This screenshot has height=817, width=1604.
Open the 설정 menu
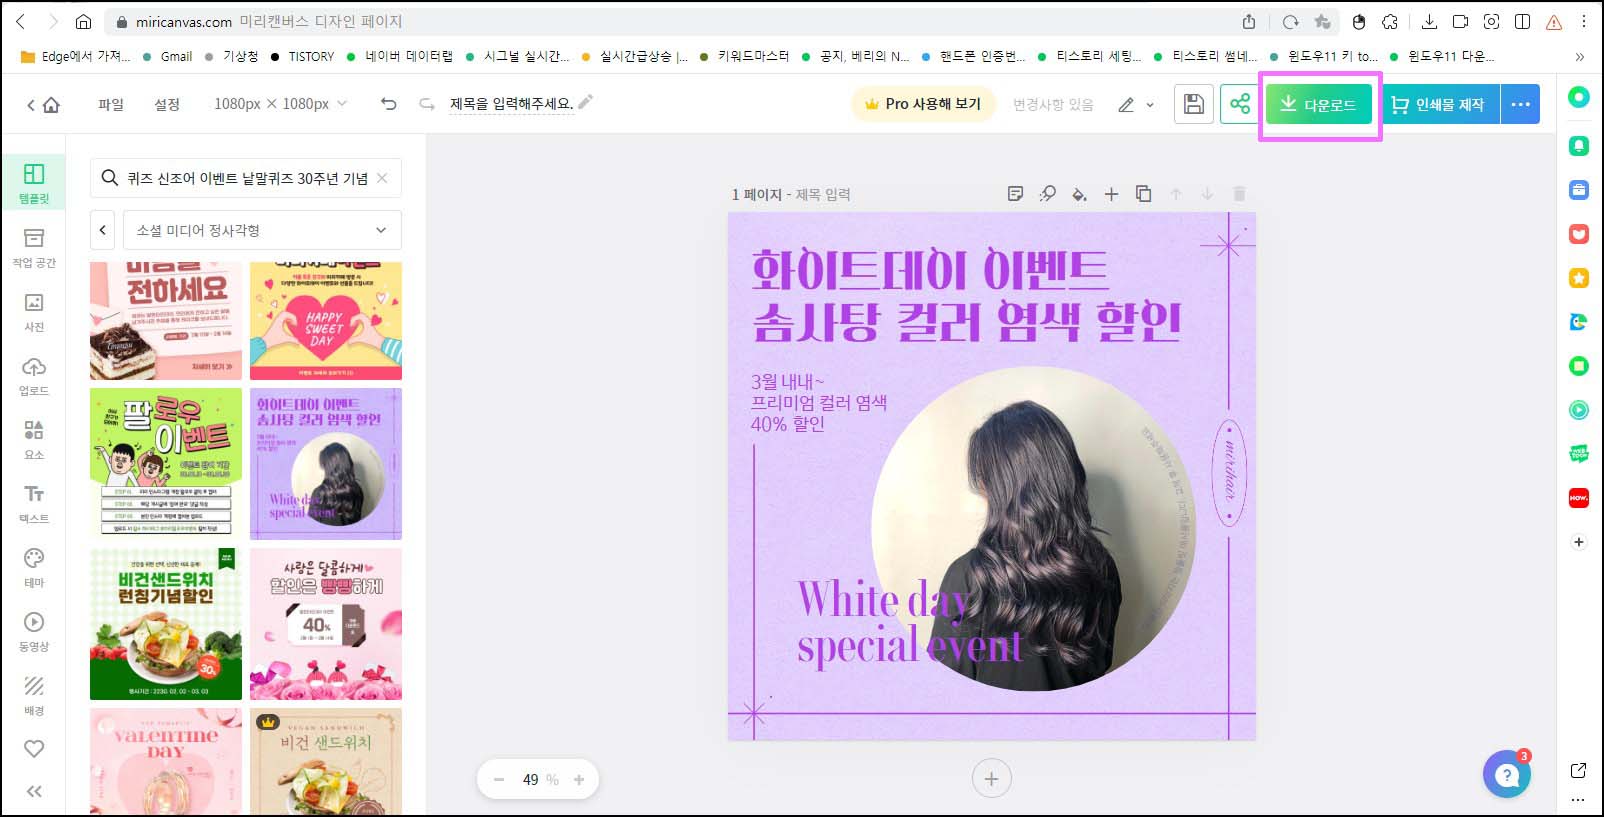pyautogui.click(x=167, y=104)
